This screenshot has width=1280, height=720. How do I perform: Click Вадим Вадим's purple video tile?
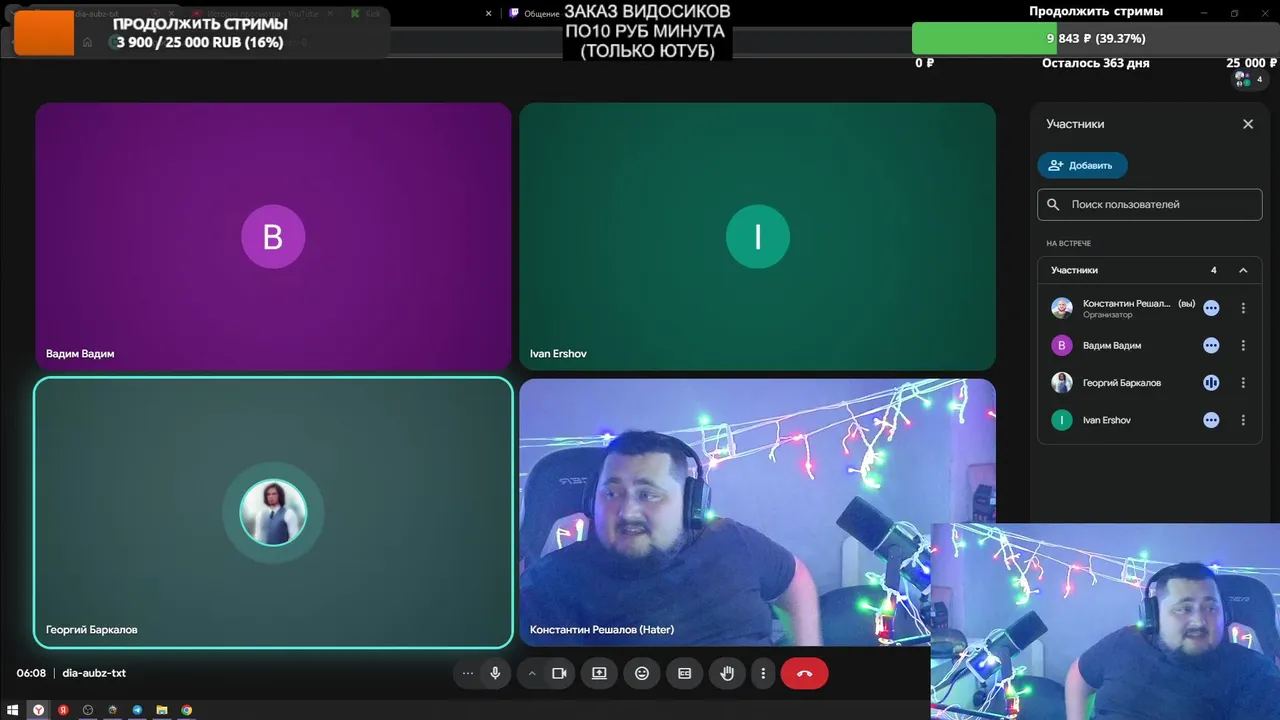click(x=273, y=236)
